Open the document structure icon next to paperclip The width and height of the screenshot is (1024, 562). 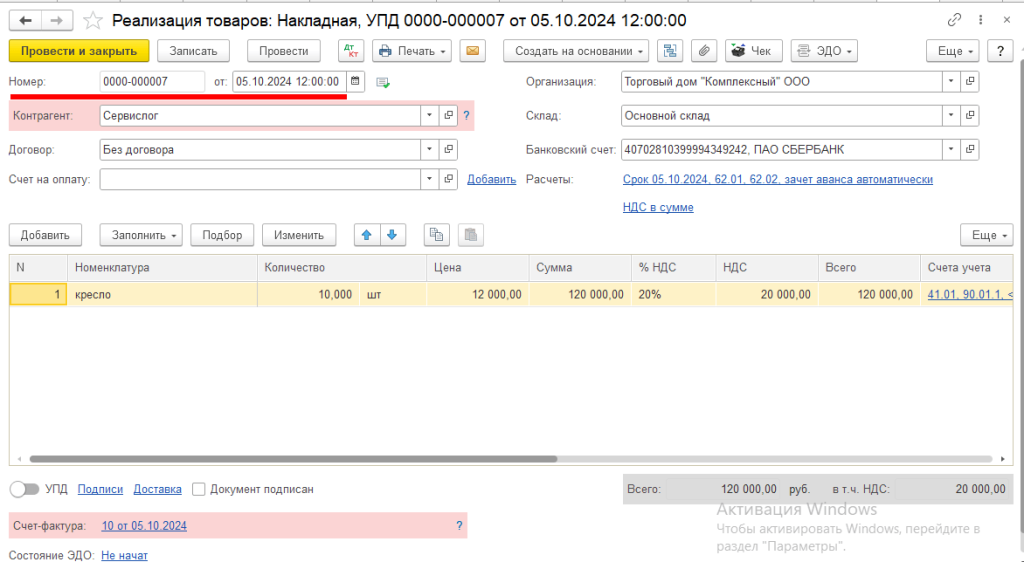670,51
